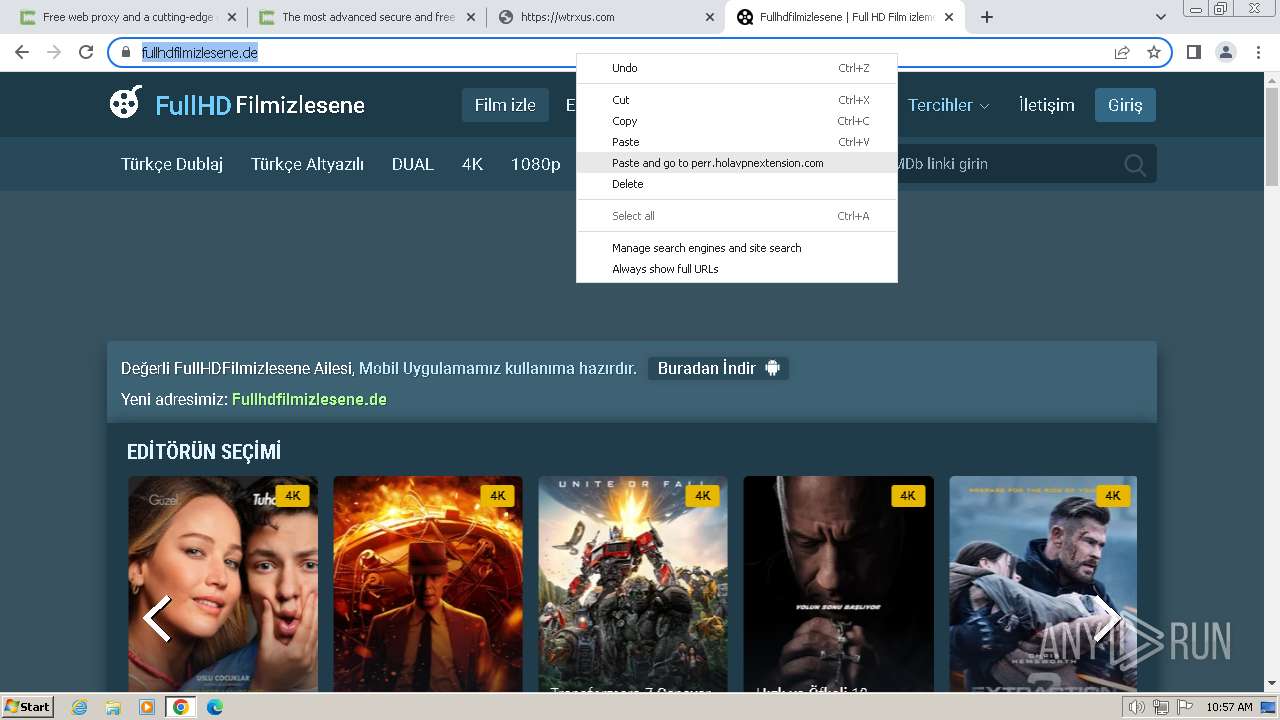
Task: Open Chrome three-dot menu
Action: [1258, 52]
